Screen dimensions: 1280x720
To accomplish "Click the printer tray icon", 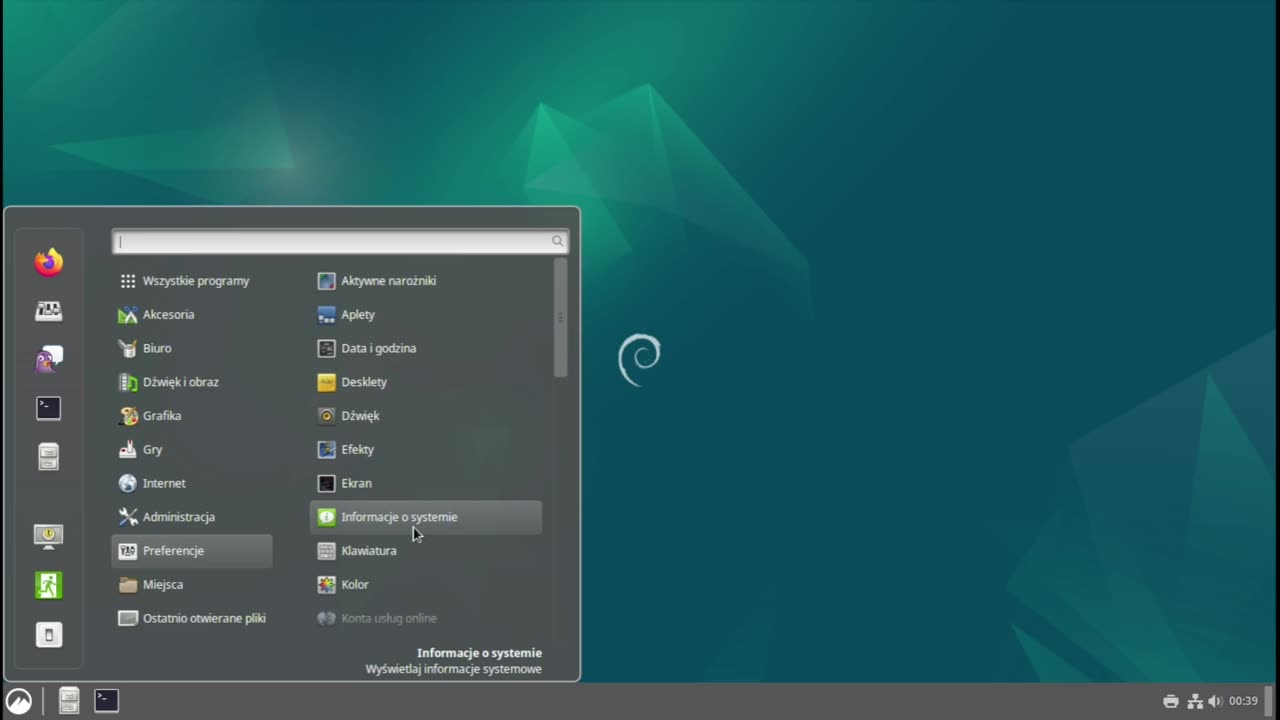I will [x=1171, y=701].
